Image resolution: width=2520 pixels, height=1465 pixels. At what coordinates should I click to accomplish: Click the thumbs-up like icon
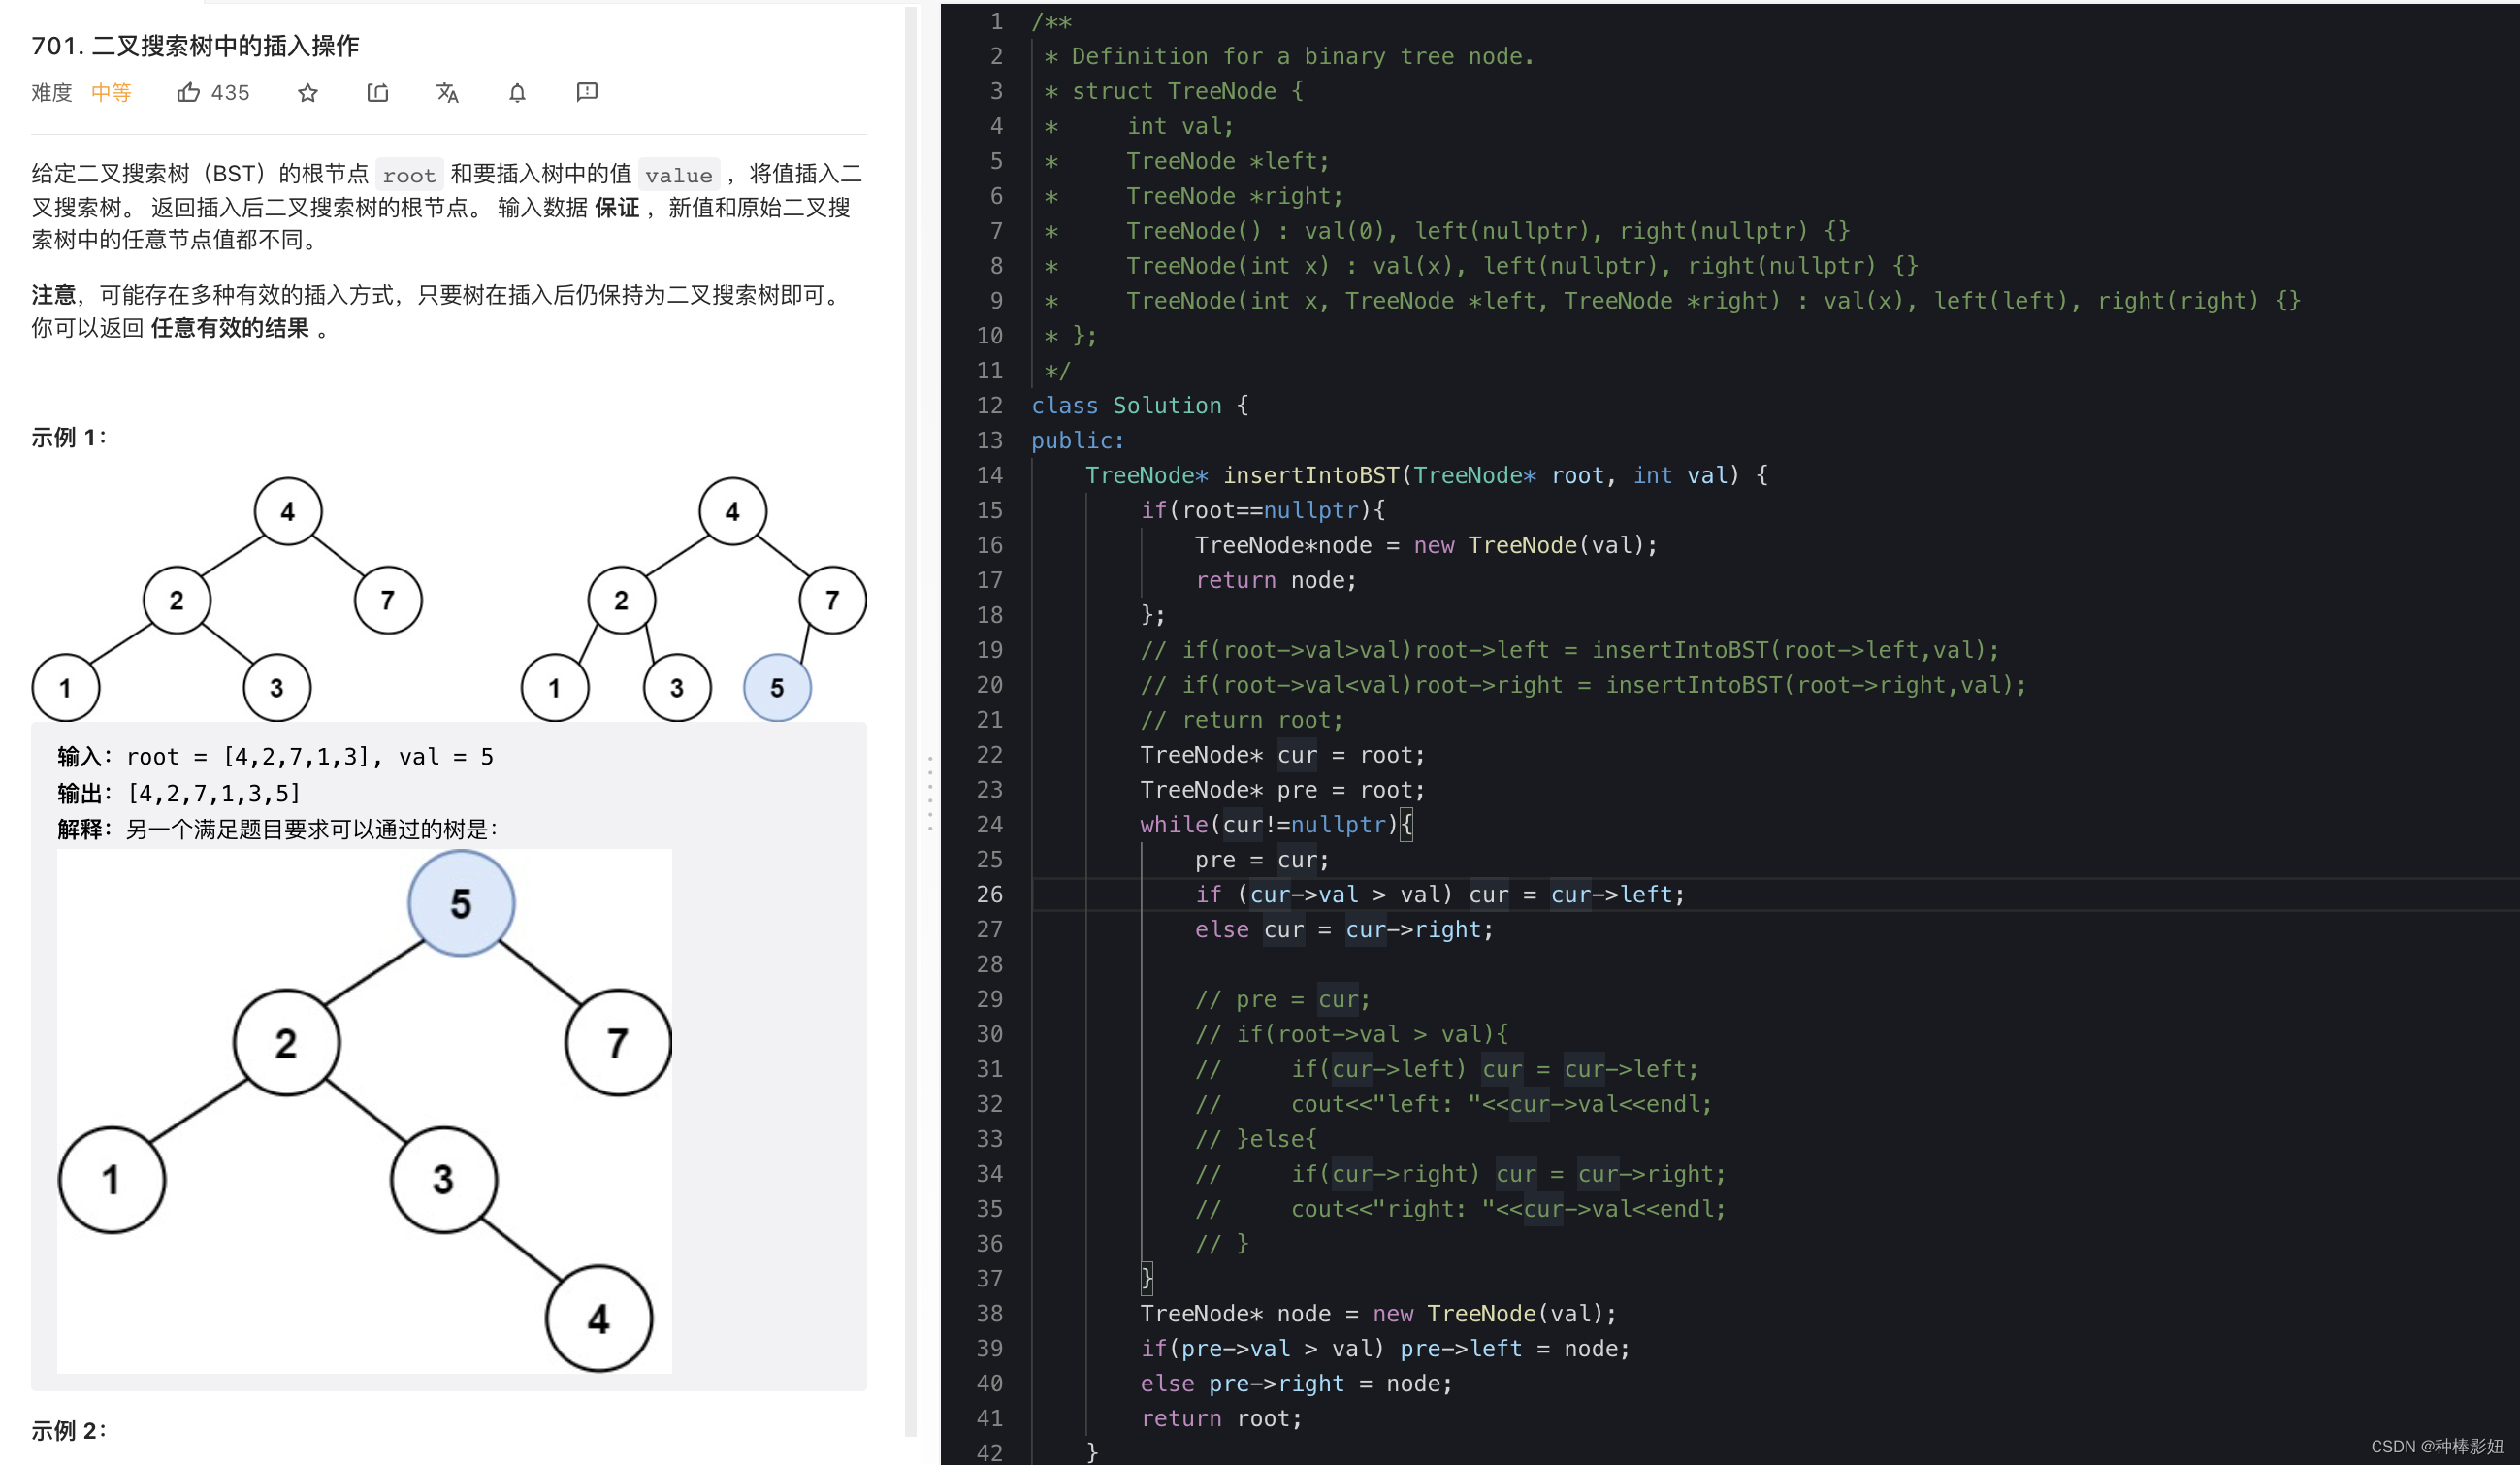click(188, 93)
